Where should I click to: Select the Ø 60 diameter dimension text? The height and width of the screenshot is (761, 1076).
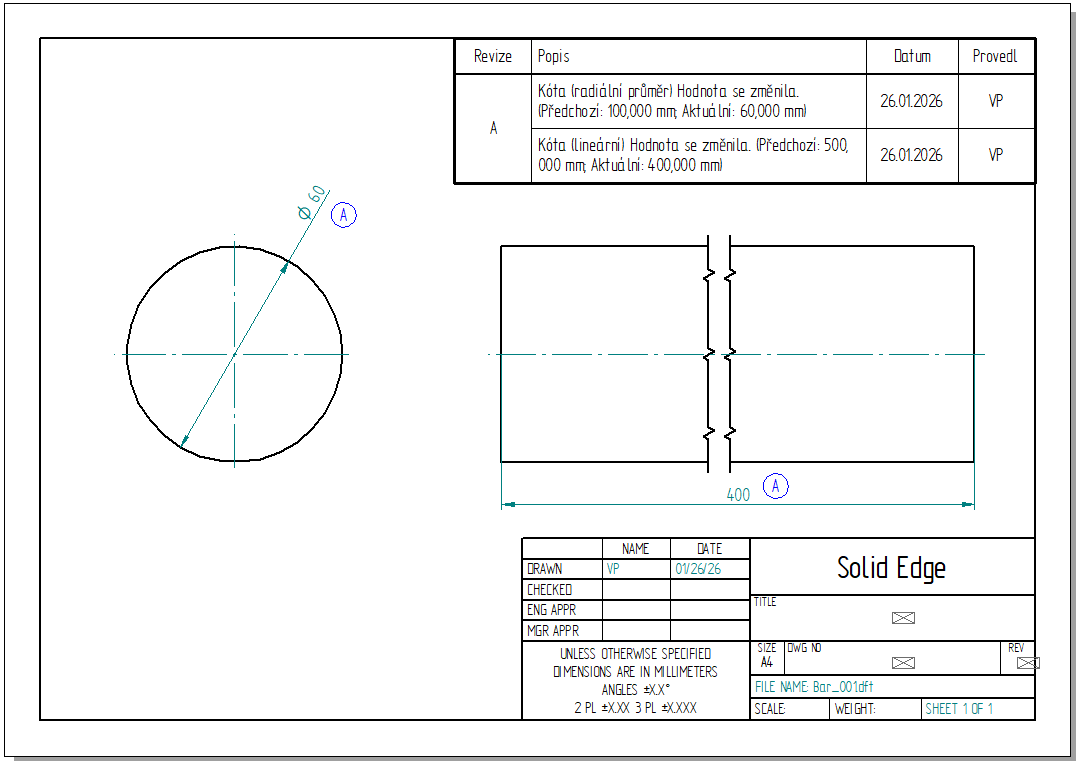(x=310, y=202)
